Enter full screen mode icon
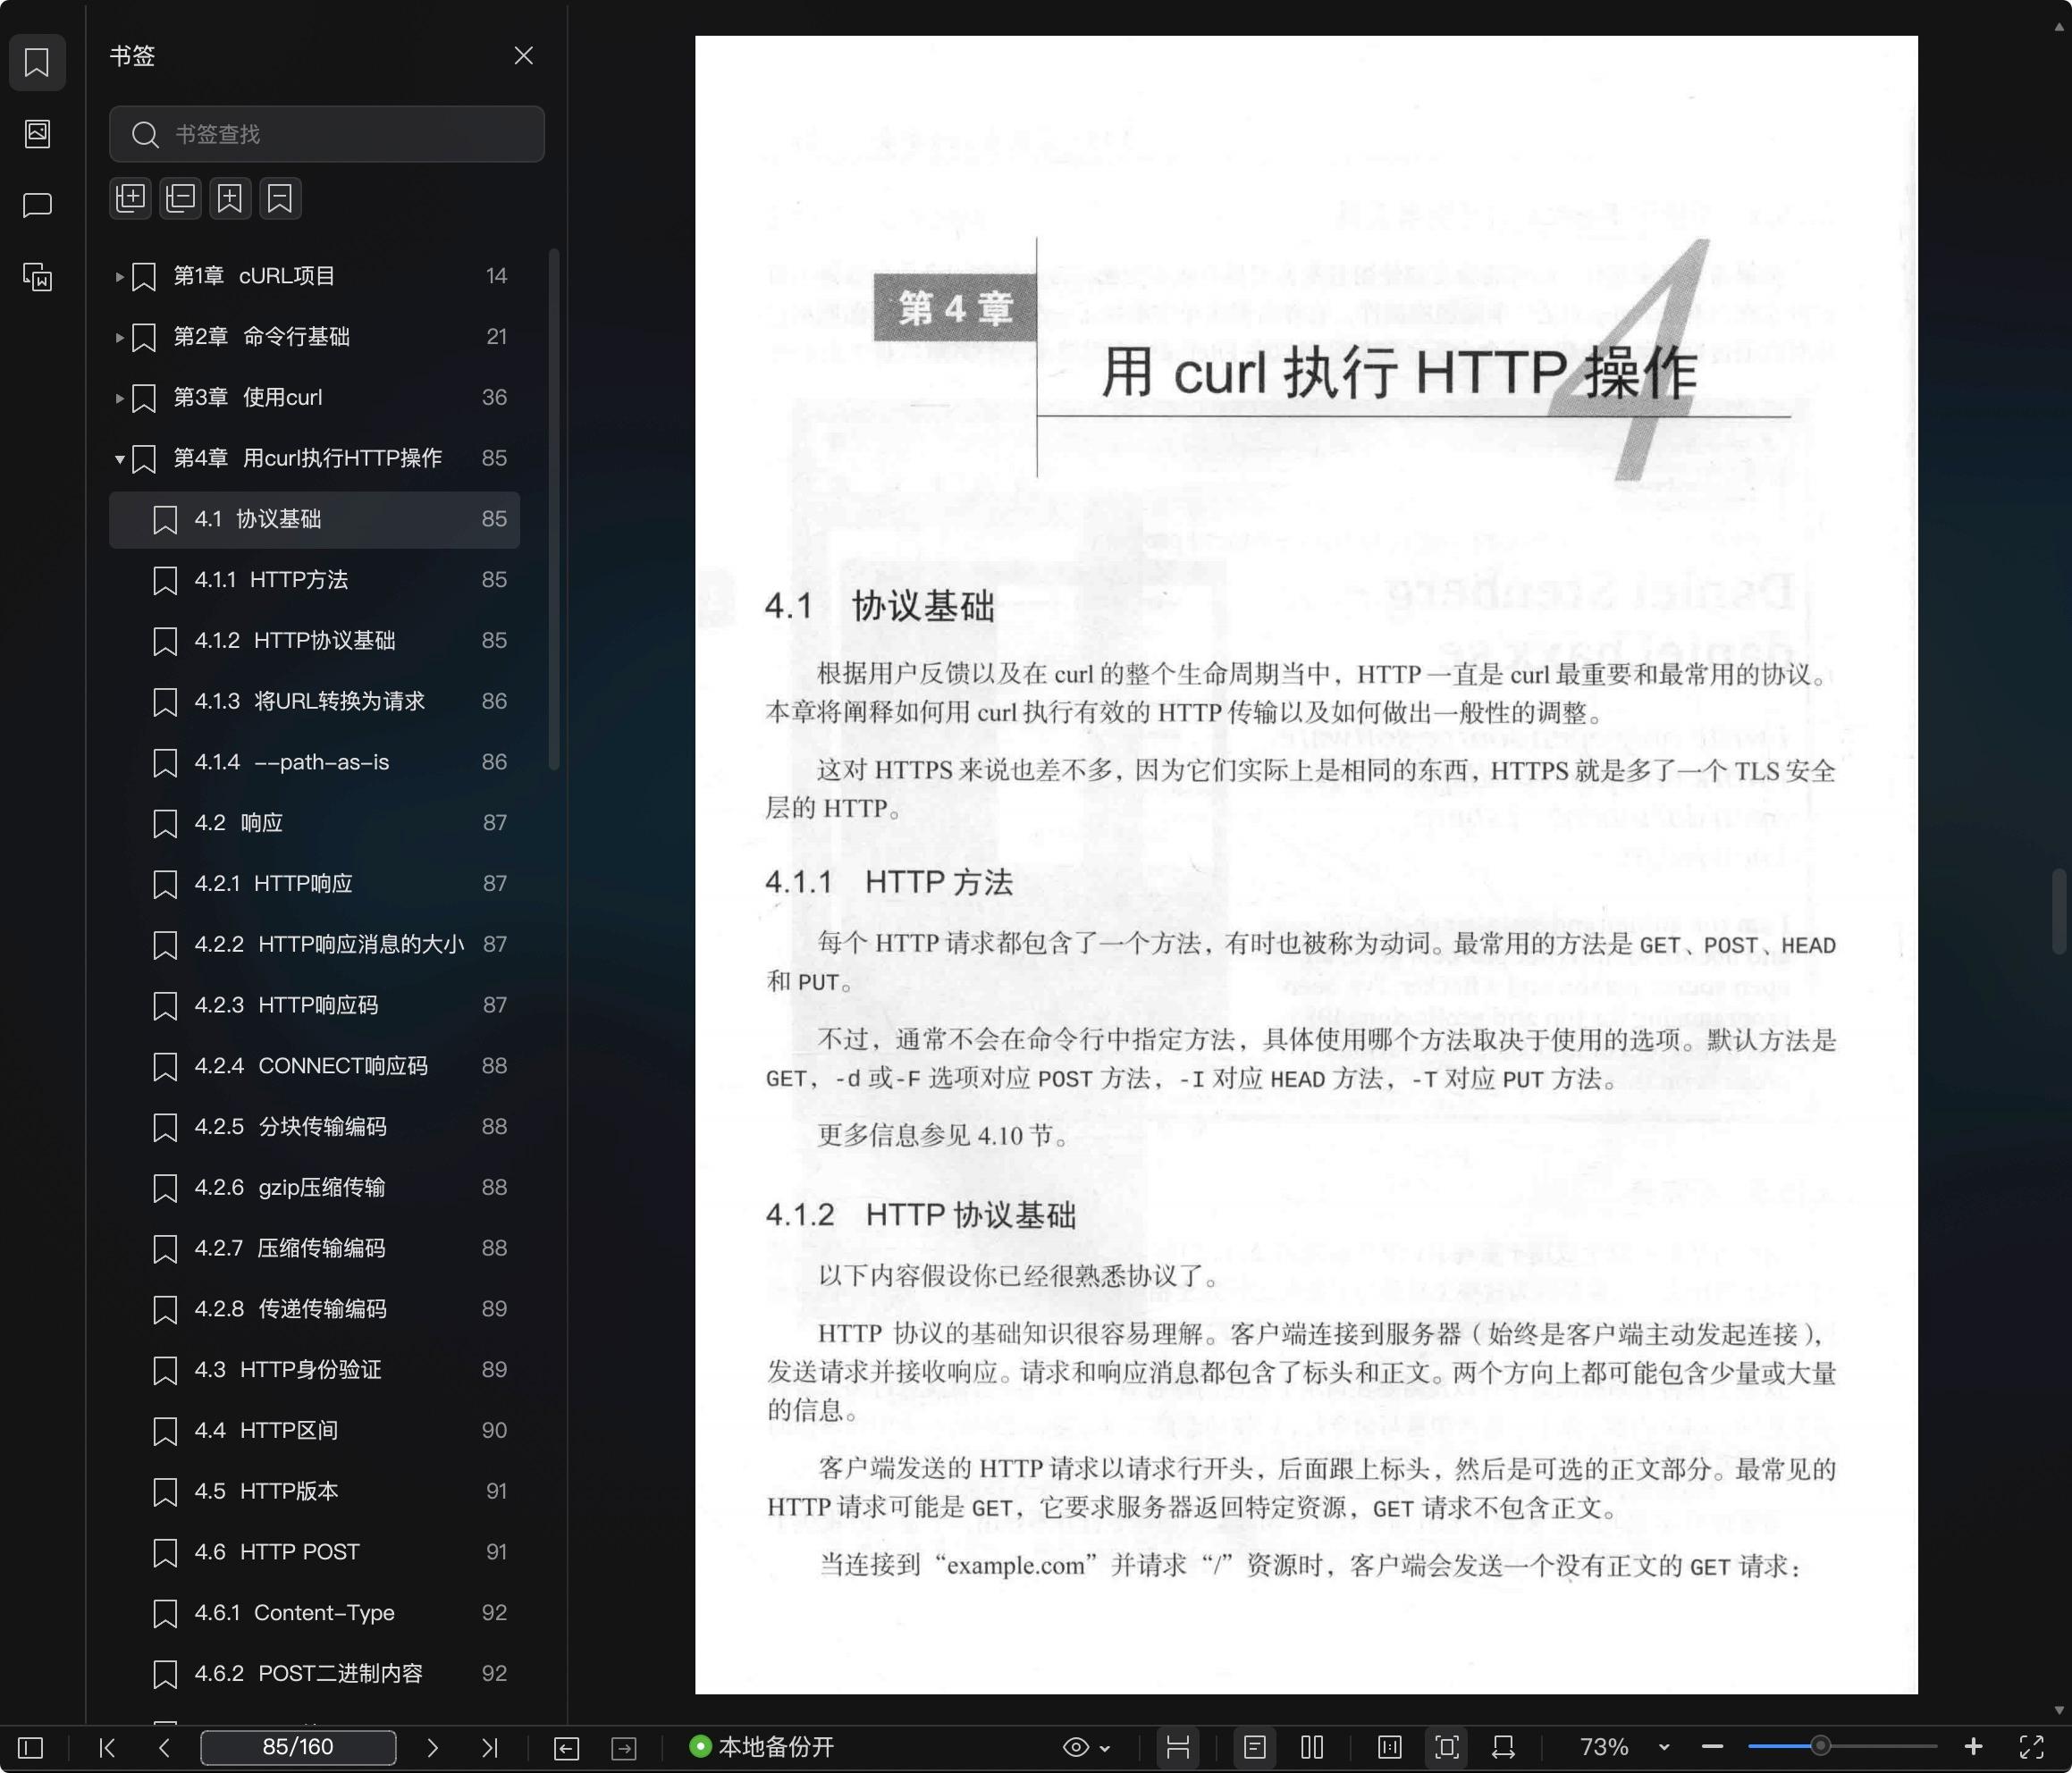The image size is (2072, 1773). coord(2031,1747)
